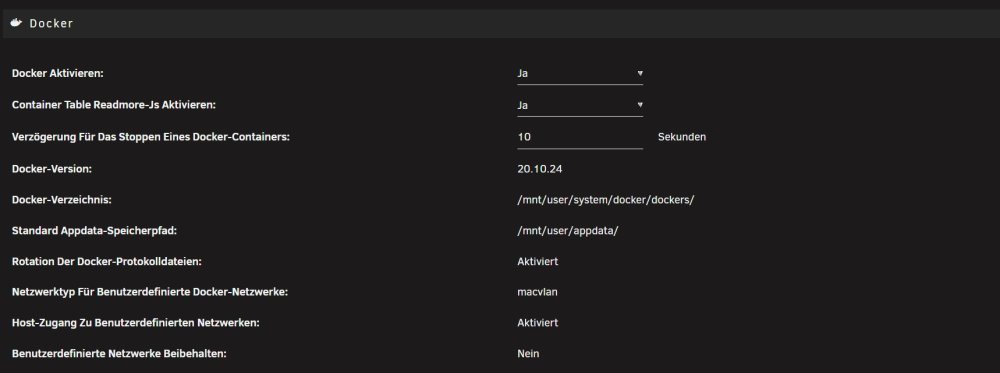Click the Host-Zugang Aktiviert value

point(538,323)
